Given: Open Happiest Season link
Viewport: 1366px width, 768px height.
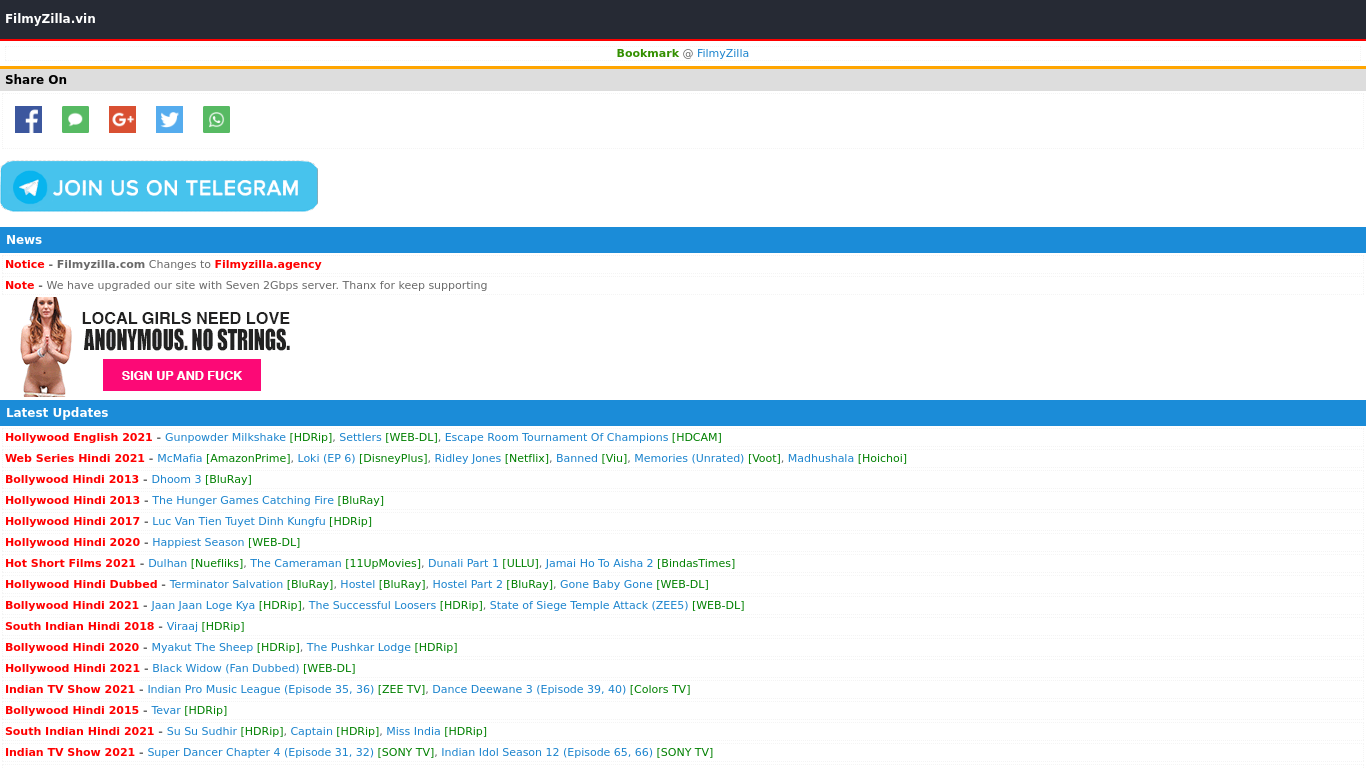Looking at the screenshot, I should coord(198,543).
